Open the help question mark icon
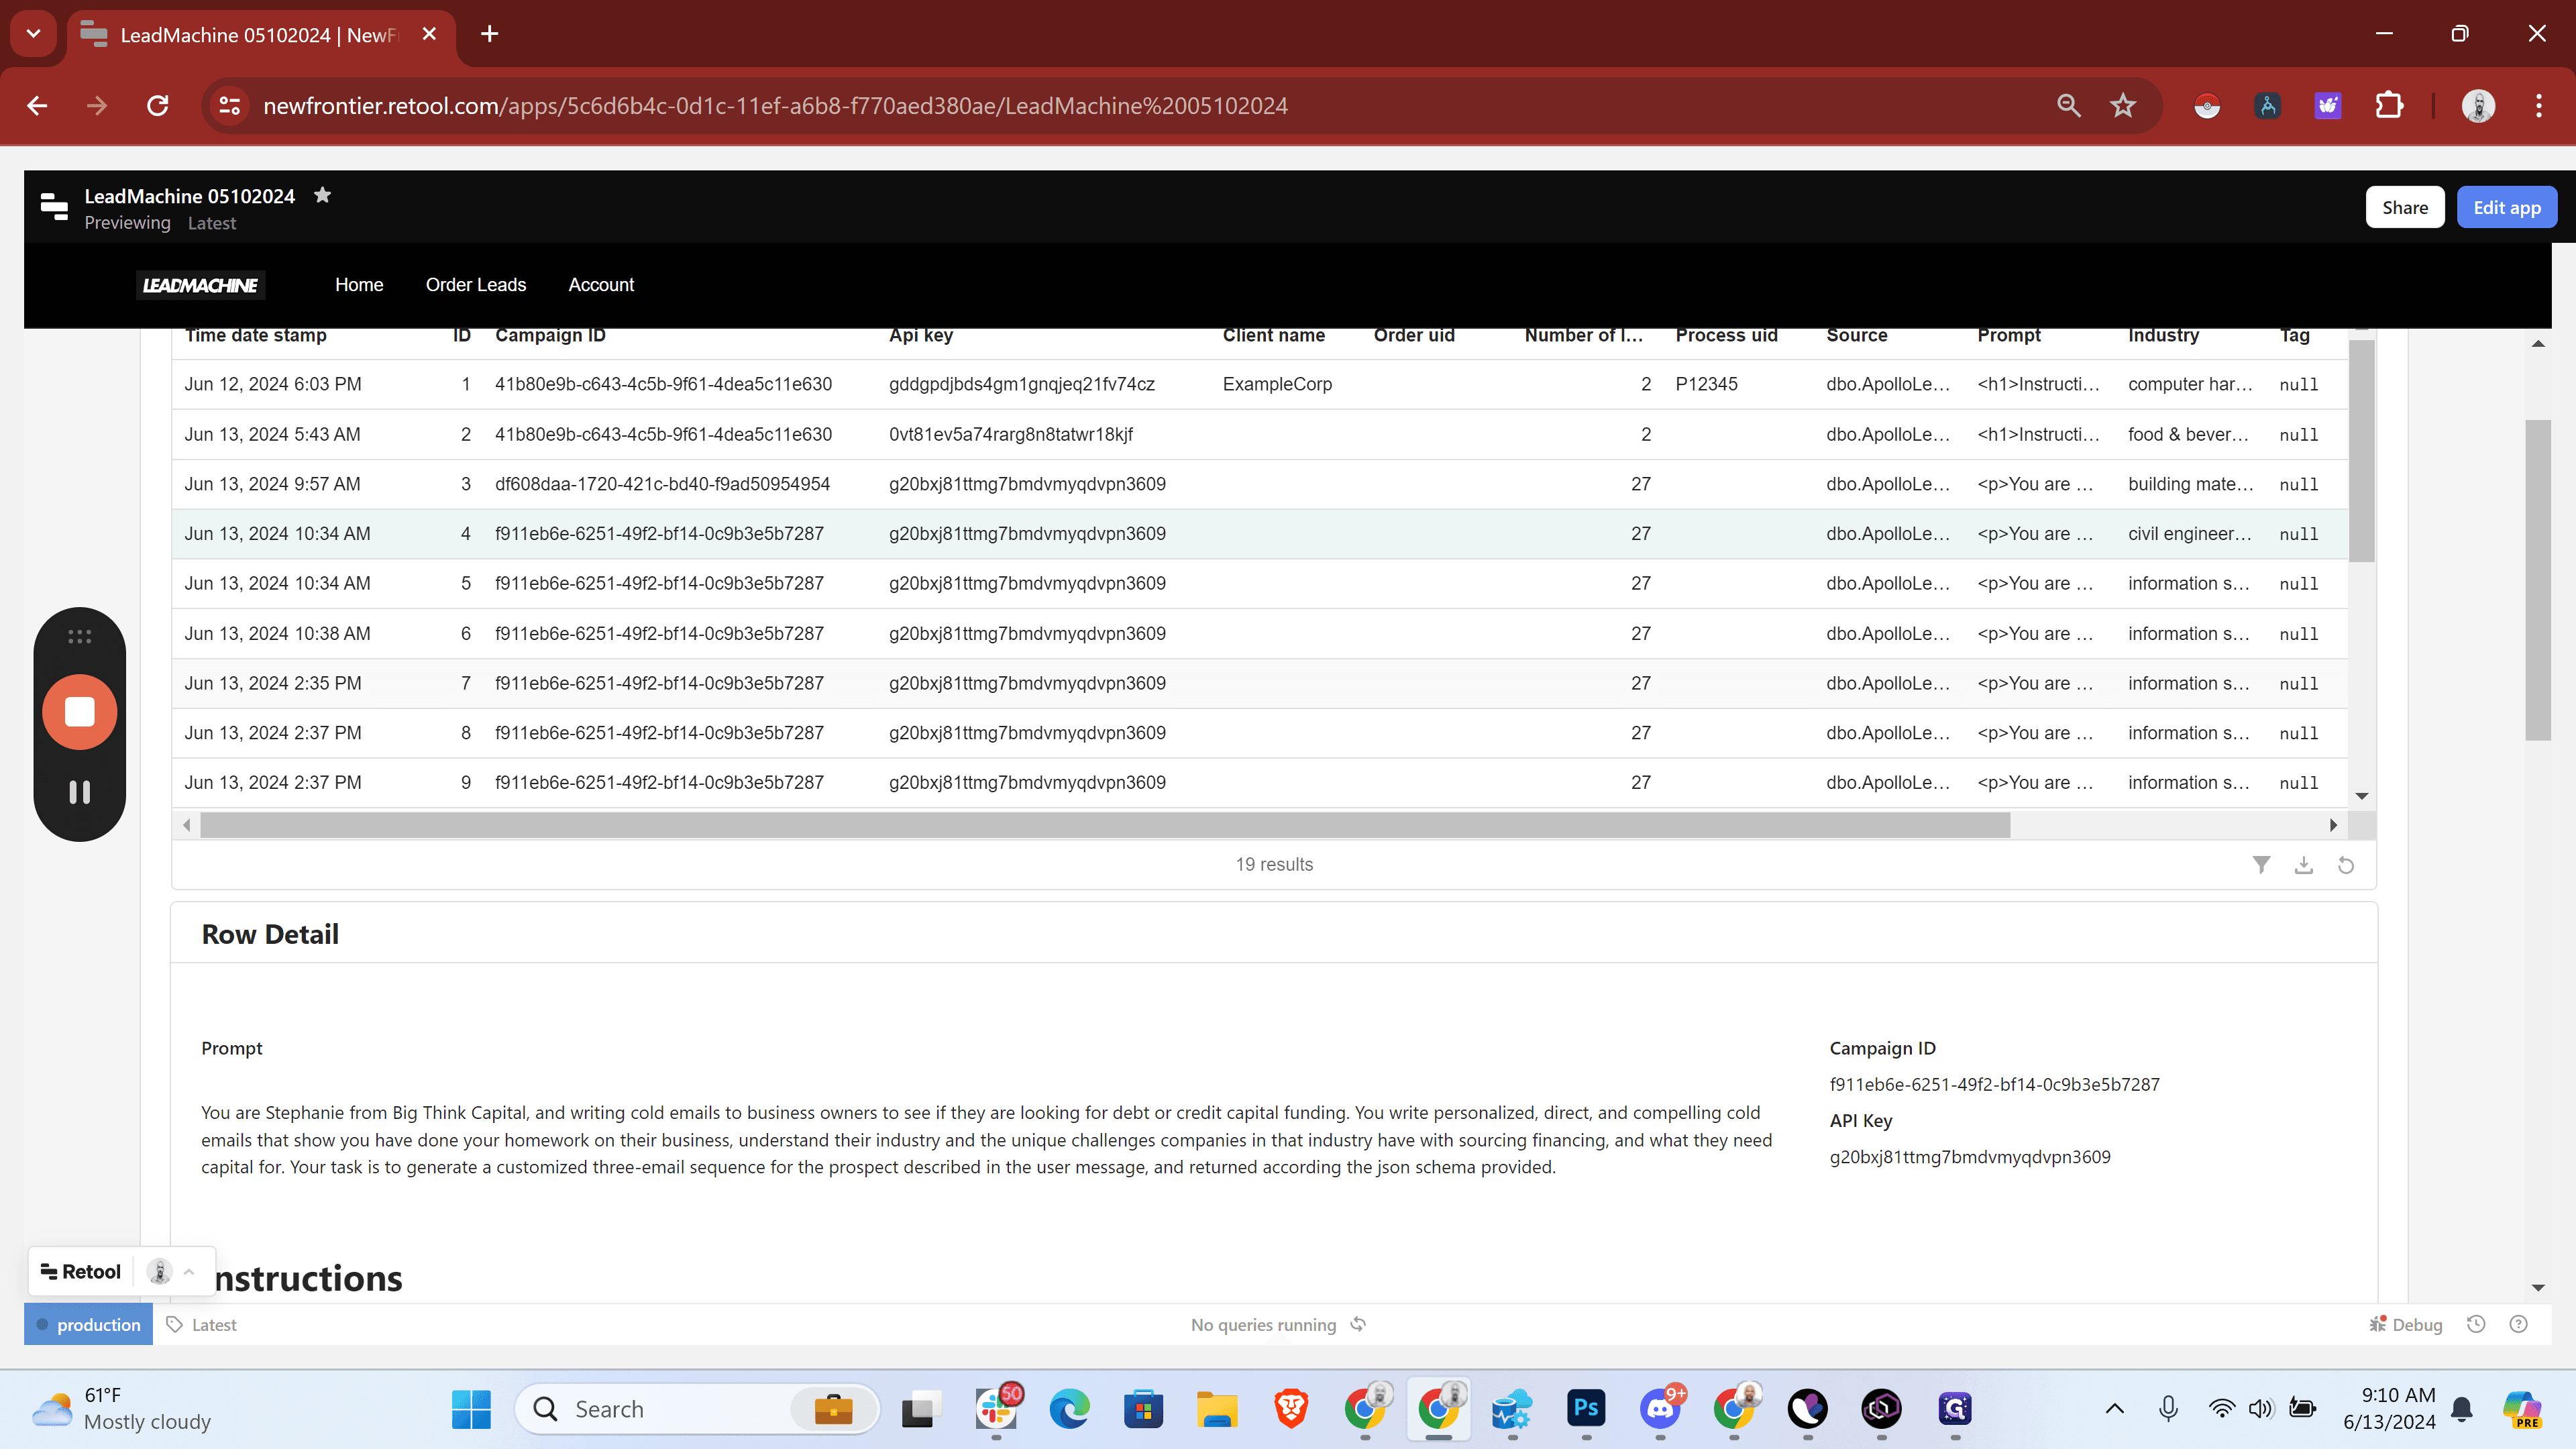 2519,1324
